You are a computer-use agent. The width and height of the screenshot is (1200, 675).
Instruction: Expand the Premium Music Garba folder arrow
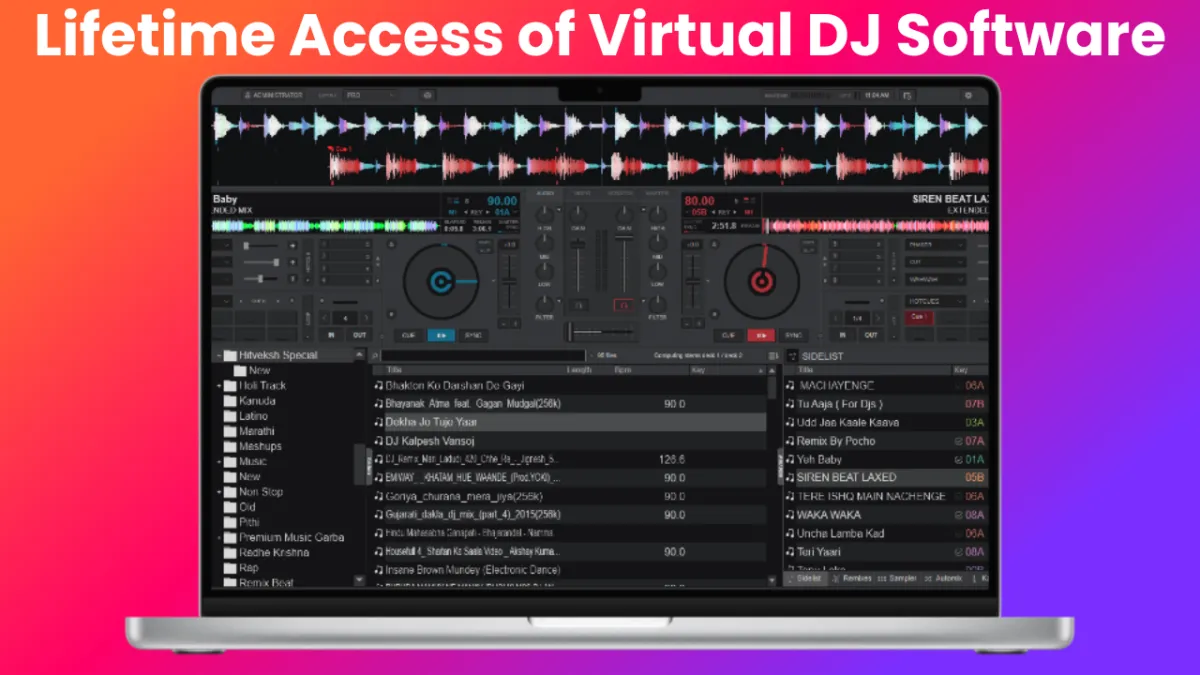coord(218,537)
